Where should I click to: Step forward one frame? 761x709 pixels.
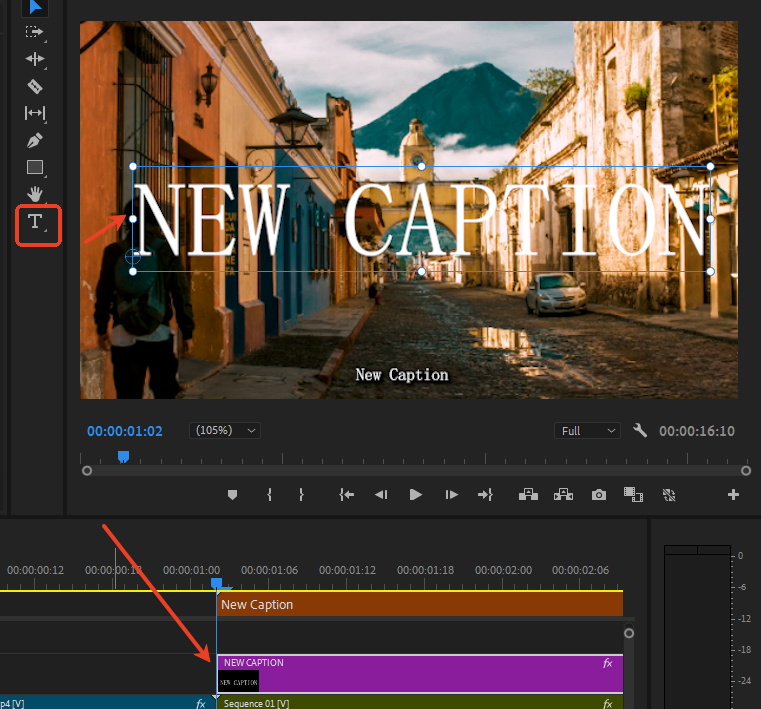point(451,495)
